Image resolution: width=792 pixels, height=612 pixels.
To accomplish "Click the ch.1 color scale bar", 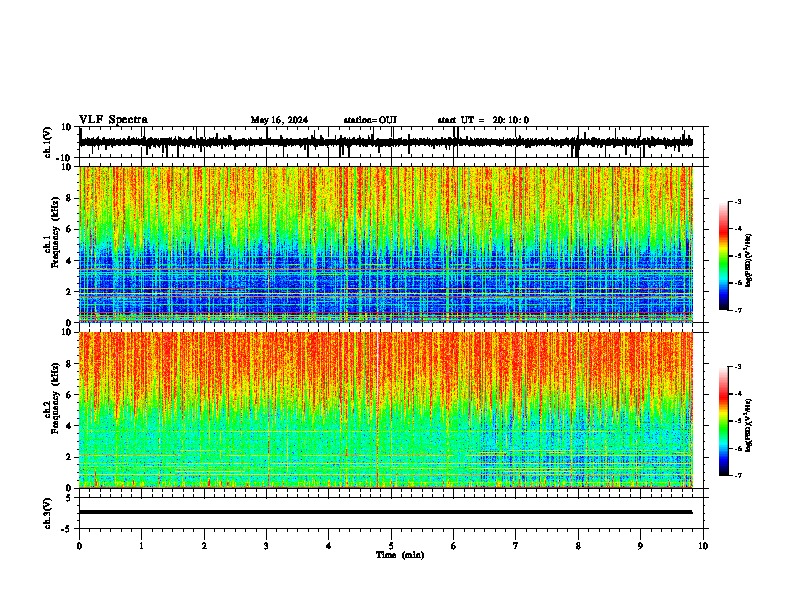I will [x=724, y=256].
